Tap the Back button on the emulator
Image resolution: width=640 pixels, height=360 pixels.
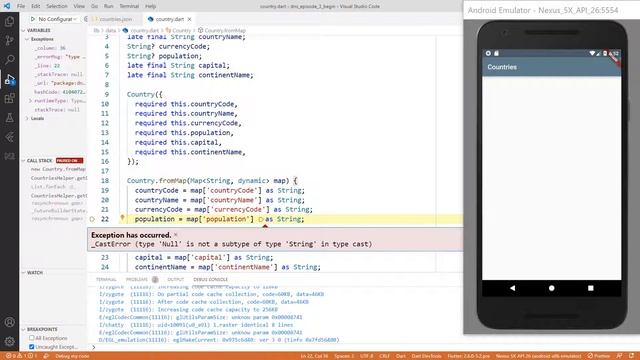(x=512, y=288)
